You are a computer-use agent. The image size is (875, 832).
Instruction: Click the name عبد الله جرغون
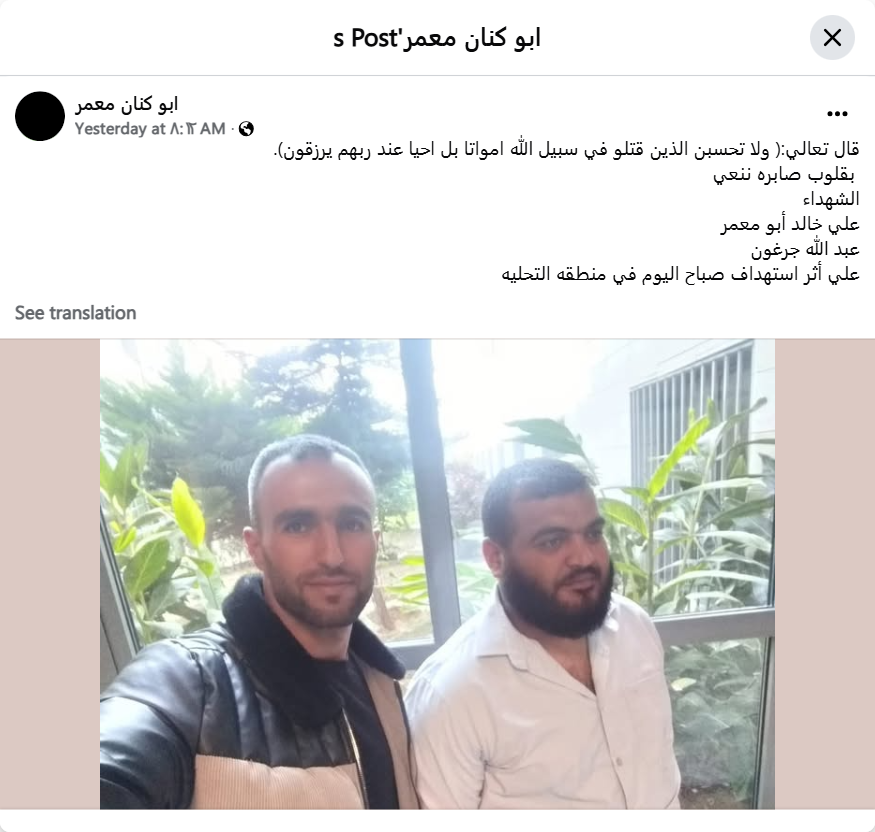tap(805, 249)
